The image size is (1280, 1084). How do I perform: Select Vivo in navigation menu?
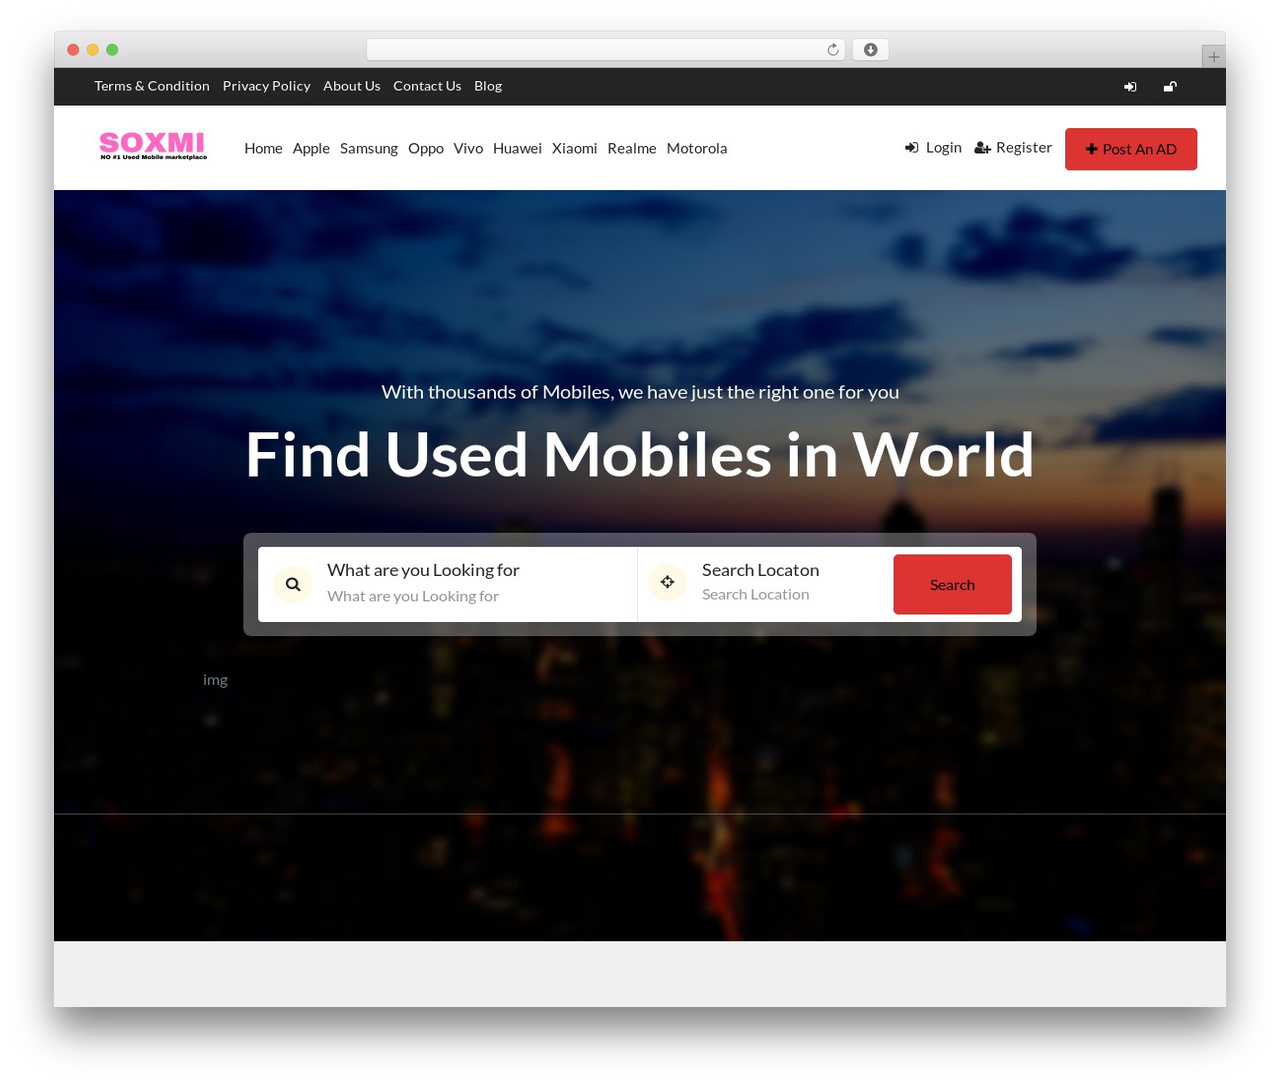468,148
